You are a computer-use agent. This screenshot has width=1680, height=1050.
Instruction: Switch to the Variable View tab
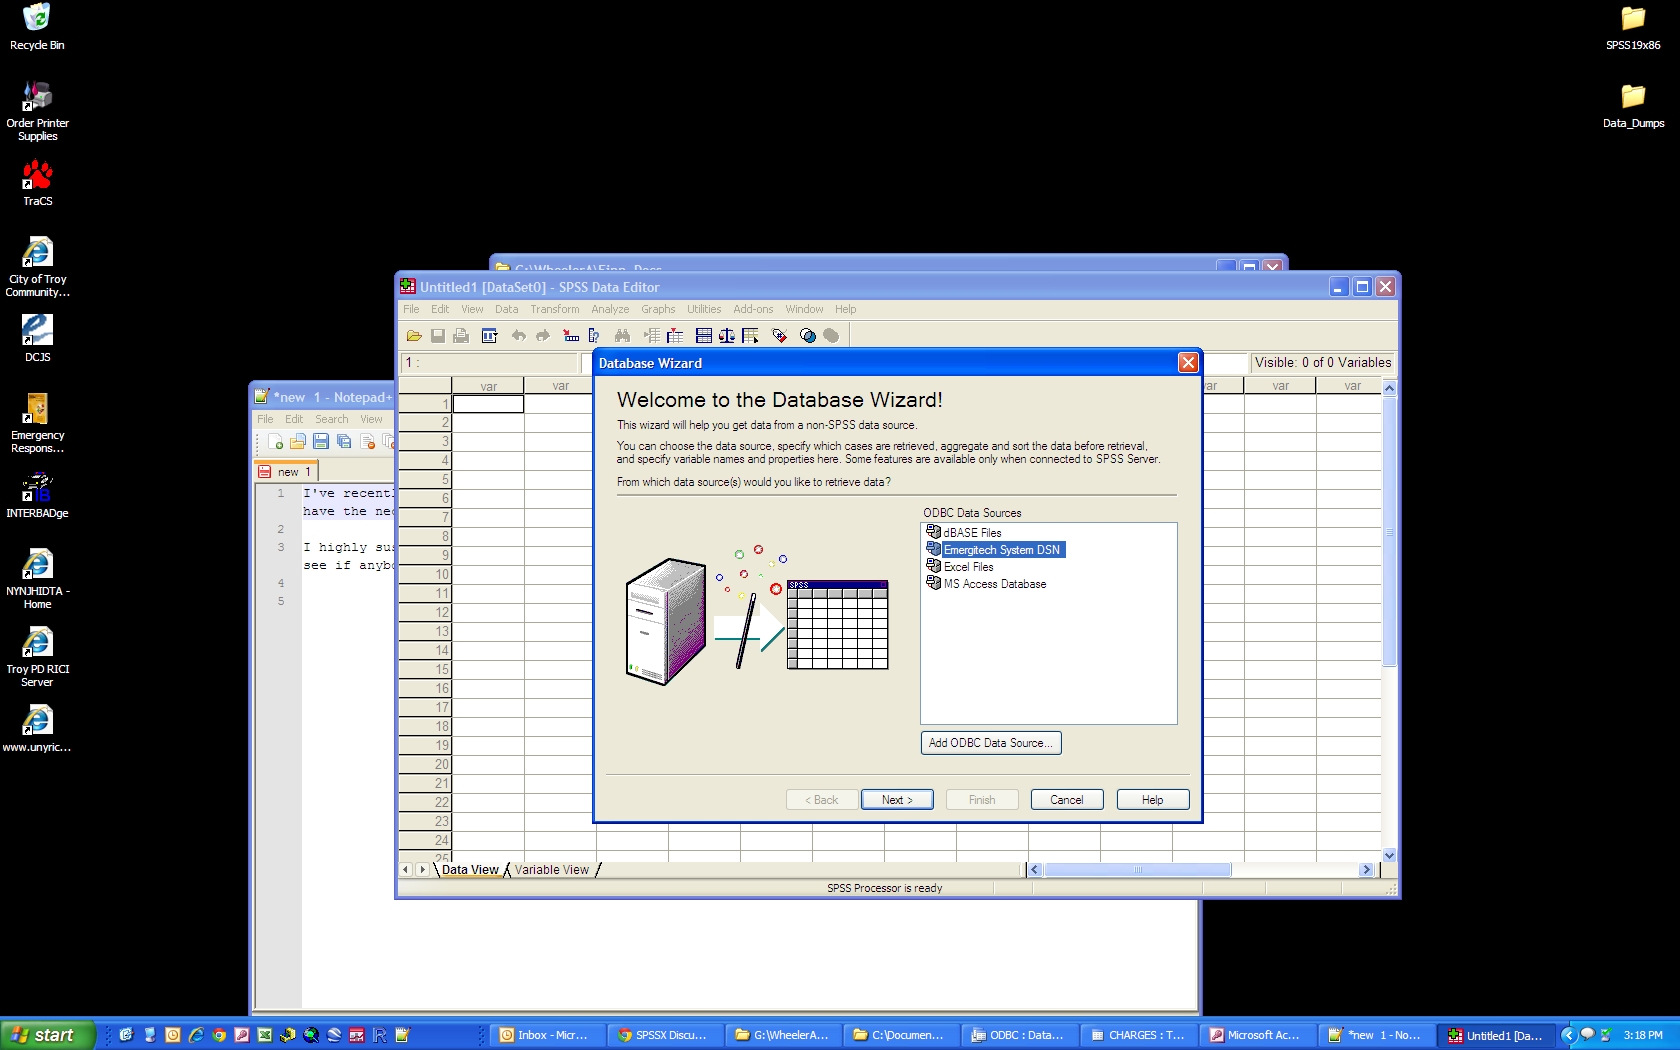pyautogui.click(x=551, y=870)
